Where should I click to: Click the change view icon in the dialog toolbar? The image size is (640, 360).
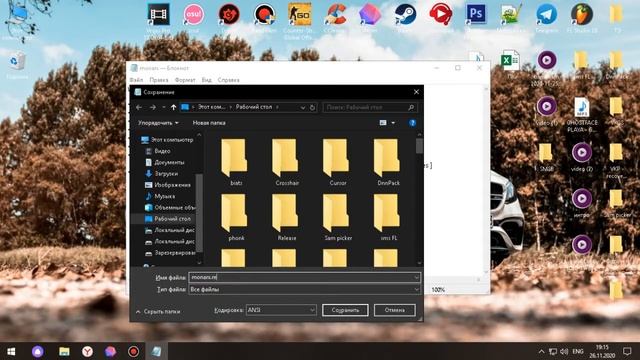pyautogui.click(x=383, y=123)
